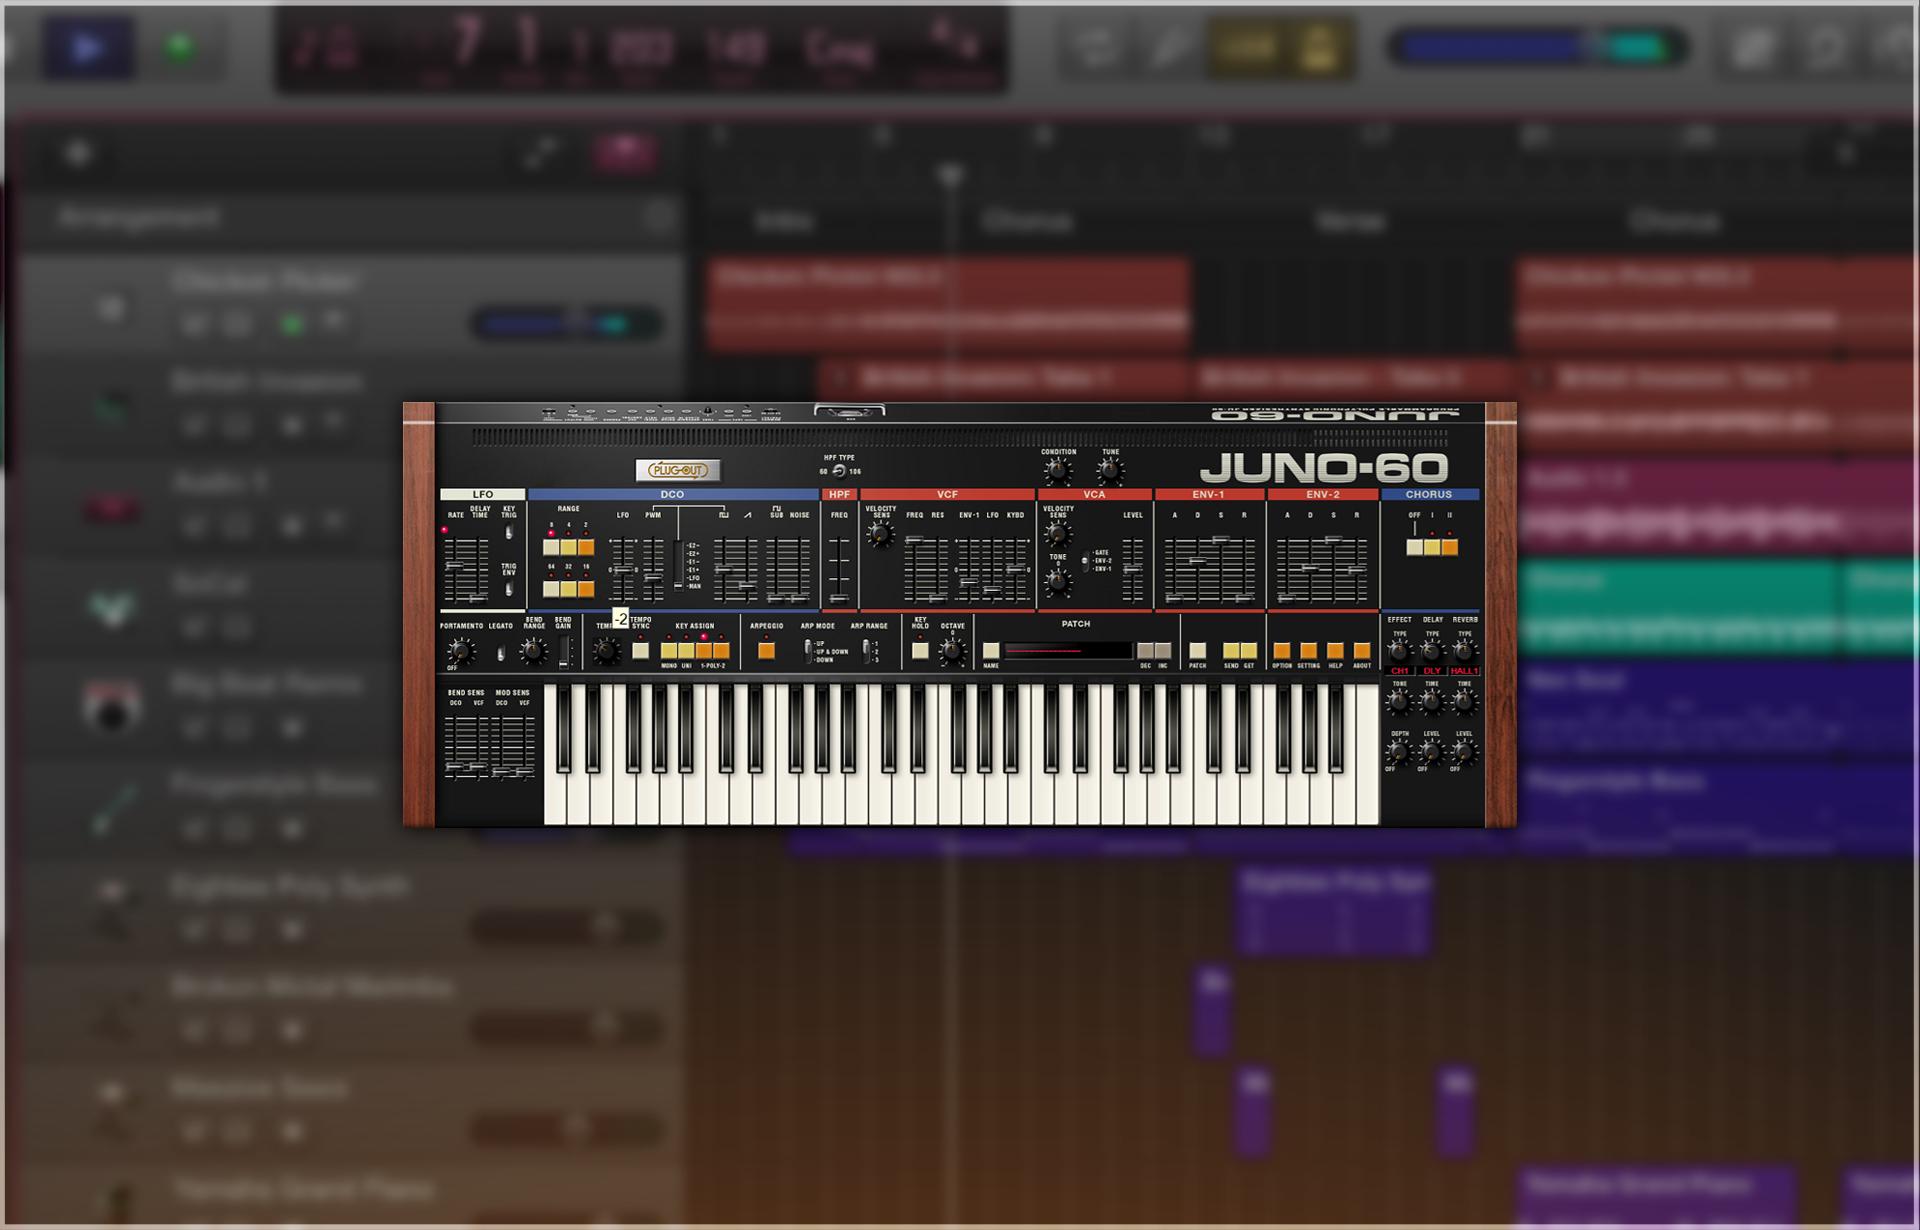Select UNI key assign button
The height and width of the screenshot is (1230, 1920).
pos(686,651)
